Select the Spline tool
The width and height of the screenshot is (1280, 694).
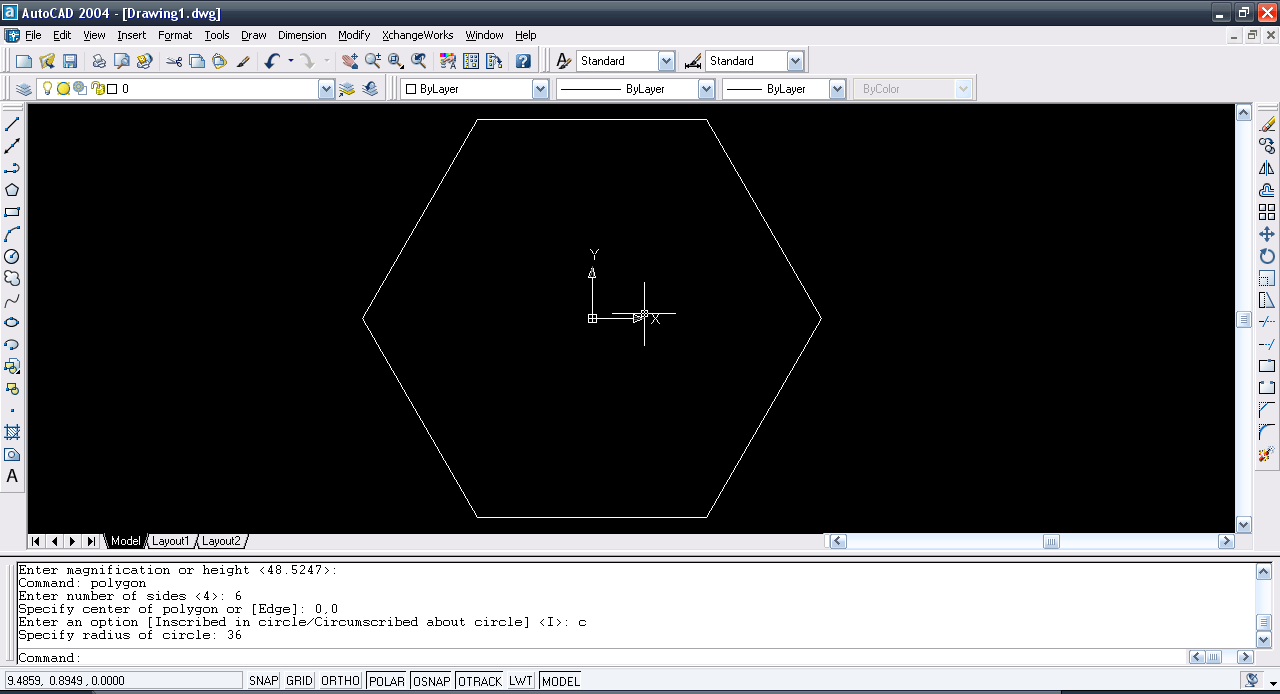coord(12,300)
